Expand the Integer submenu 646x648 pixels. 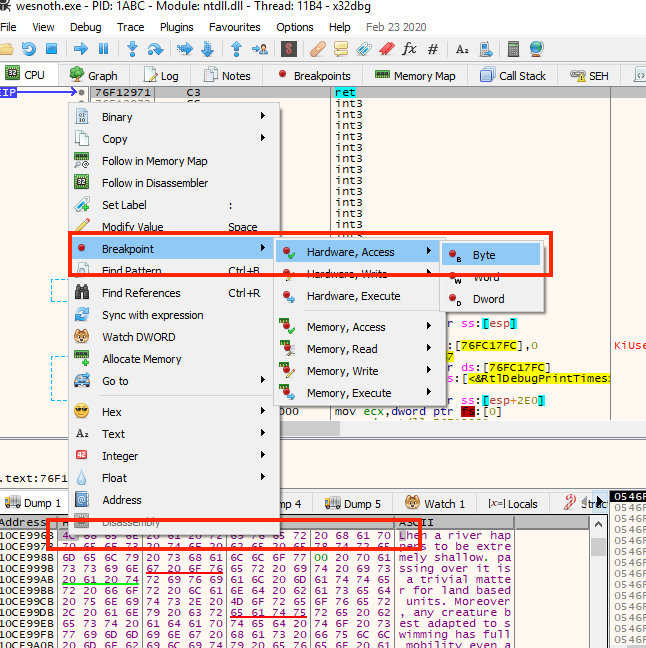174,456
